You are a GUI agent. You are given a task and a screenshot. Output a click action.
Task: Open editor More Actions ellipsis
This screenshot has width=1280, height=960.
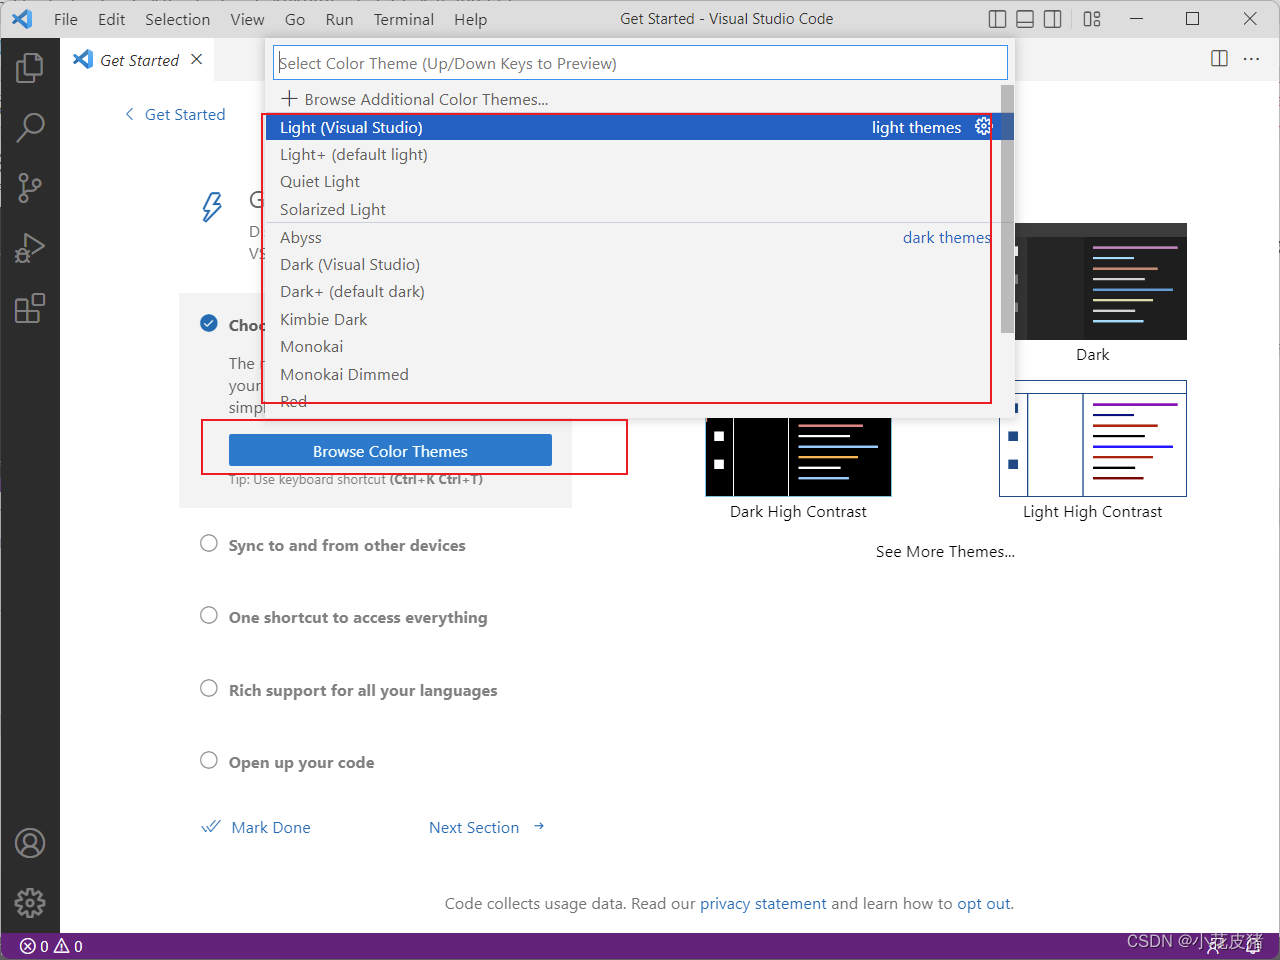tap(1251, 59)
